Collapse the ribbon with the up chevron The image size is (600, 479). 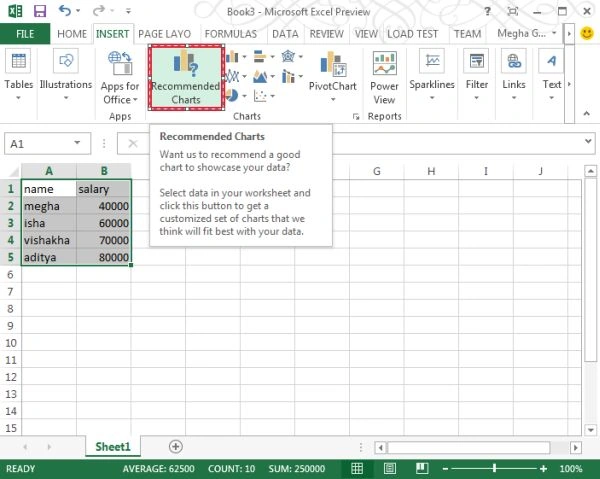[x=587, y=114]
